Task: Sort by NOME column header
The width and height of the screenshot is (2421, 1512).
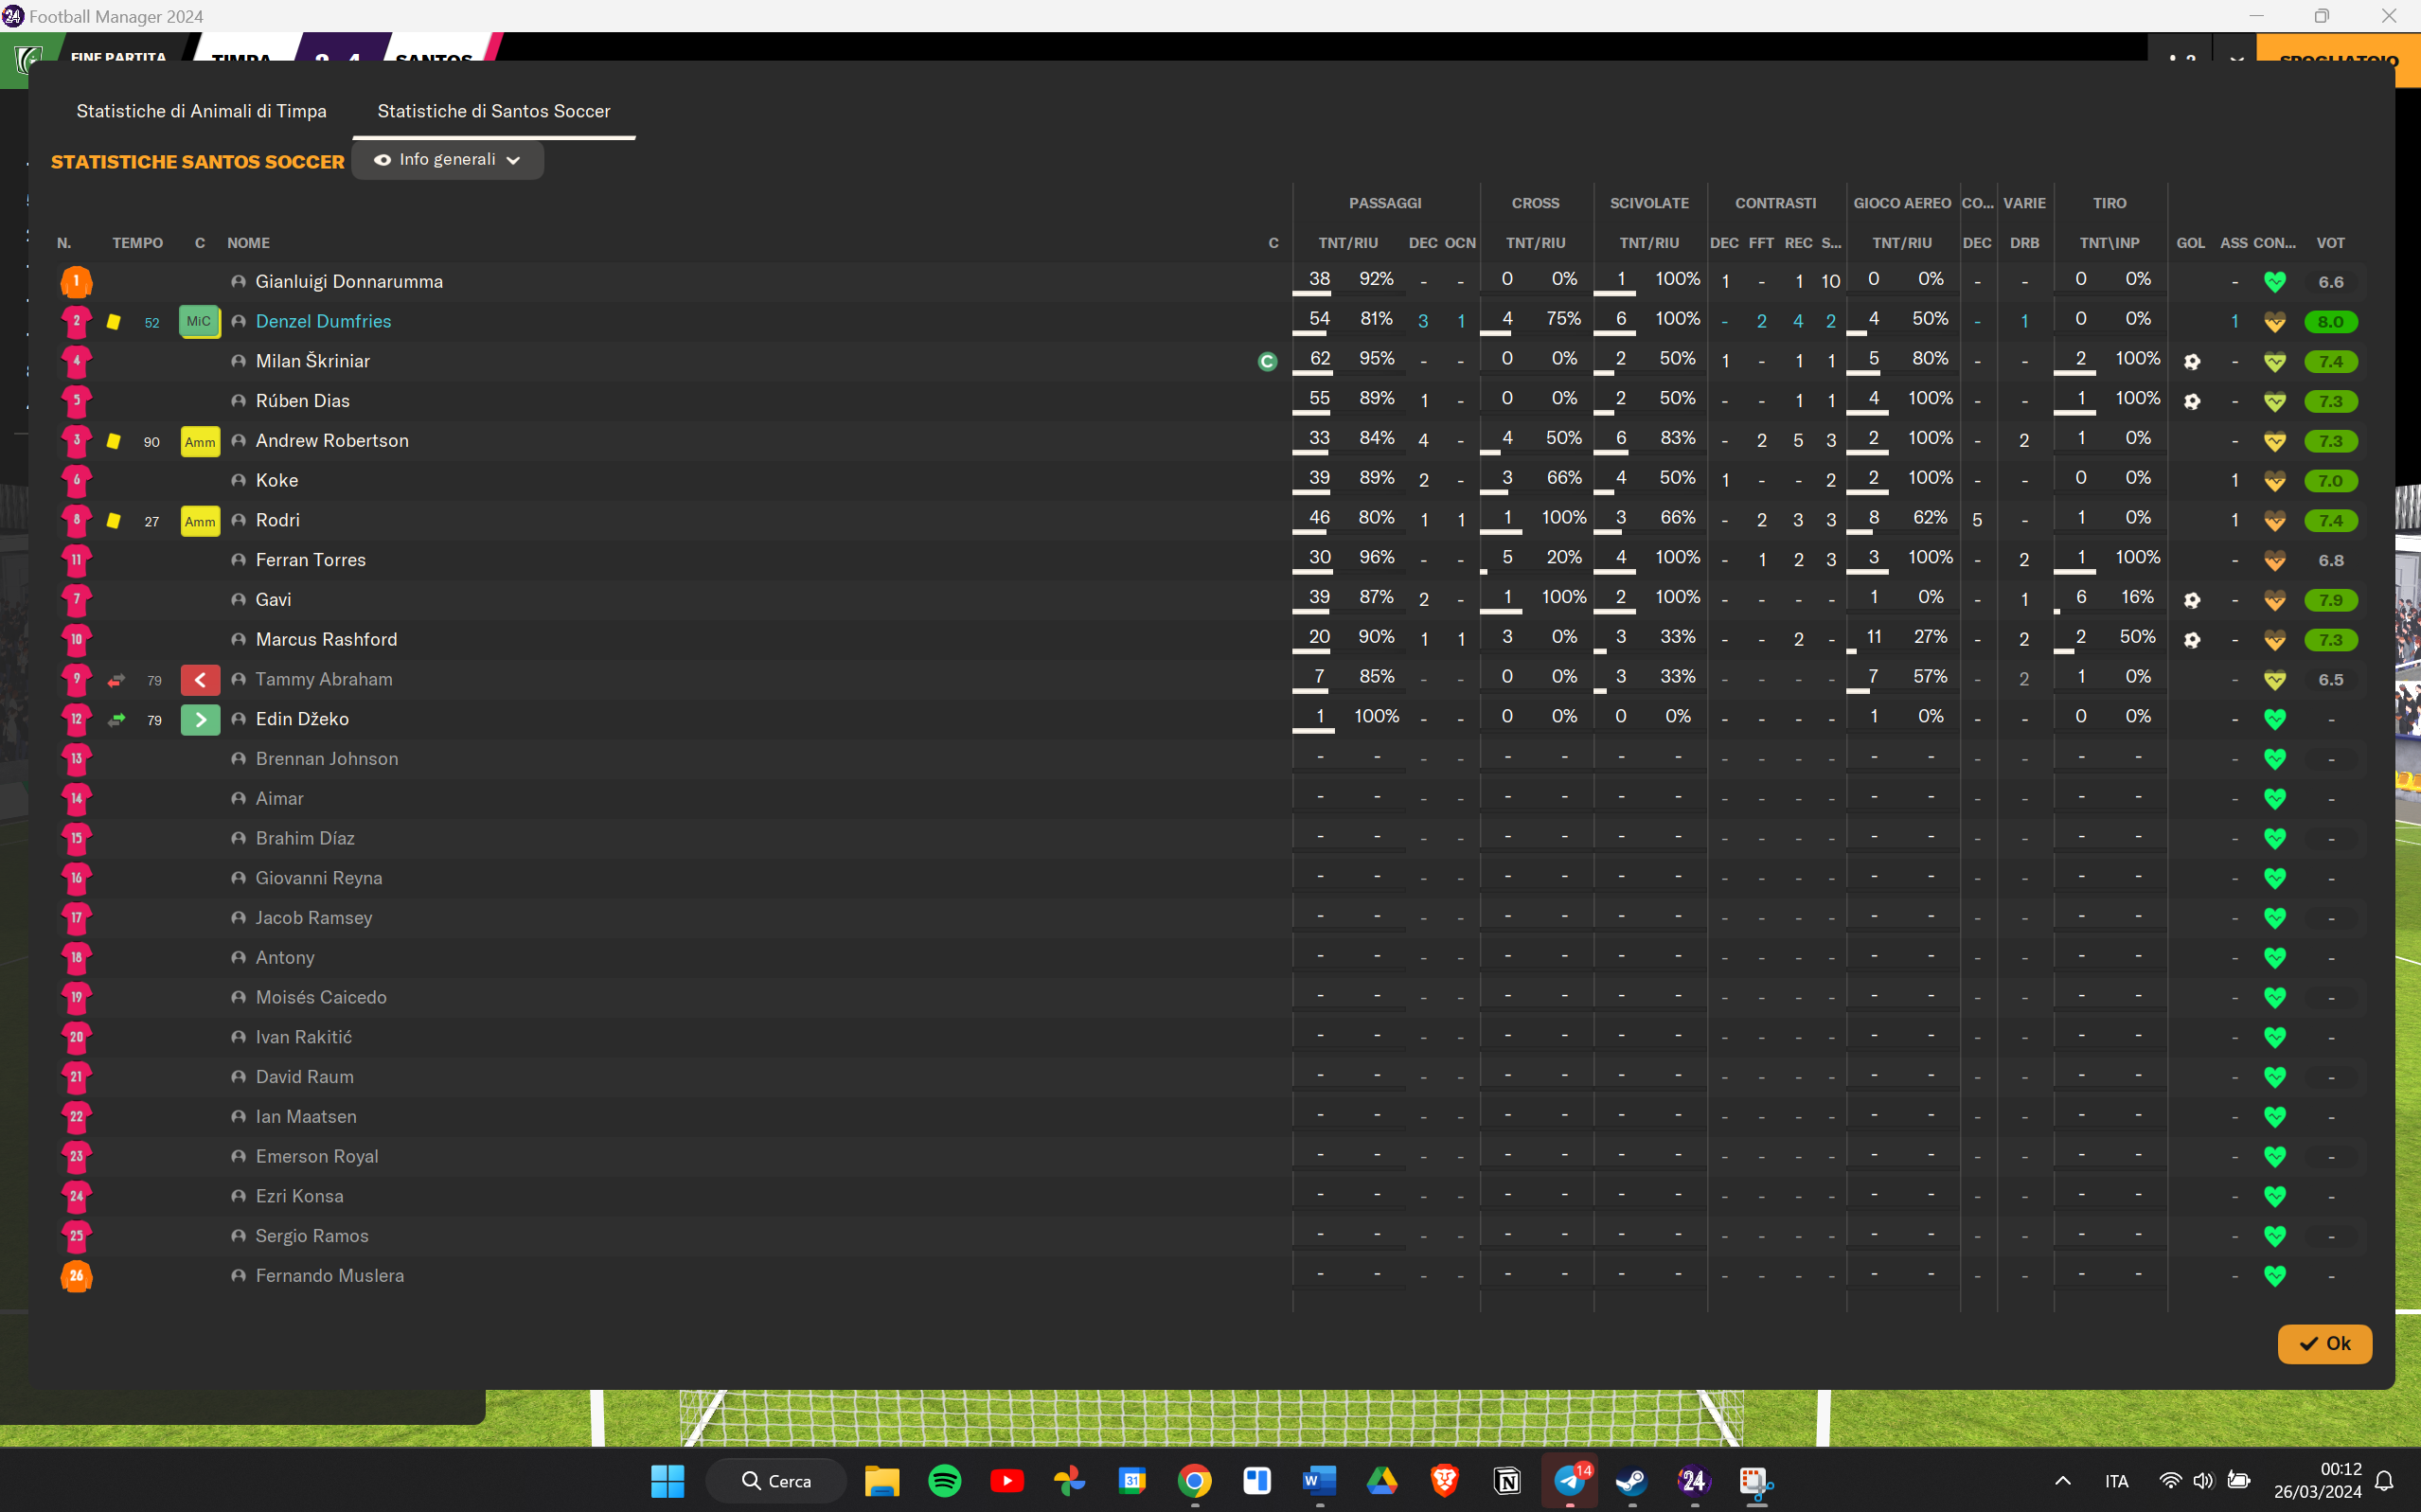Action: [x=248, y=243]
